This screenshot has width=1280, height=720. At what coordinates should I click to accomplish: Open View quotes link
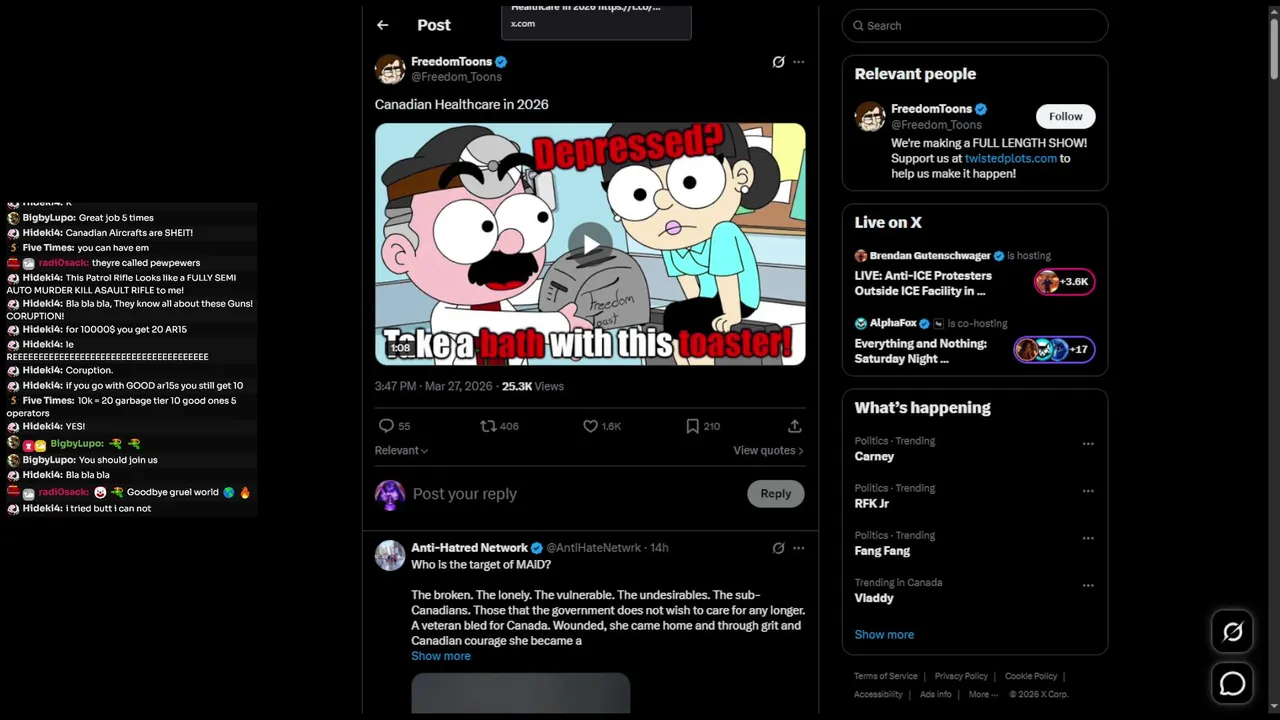(x=768, y=451)
